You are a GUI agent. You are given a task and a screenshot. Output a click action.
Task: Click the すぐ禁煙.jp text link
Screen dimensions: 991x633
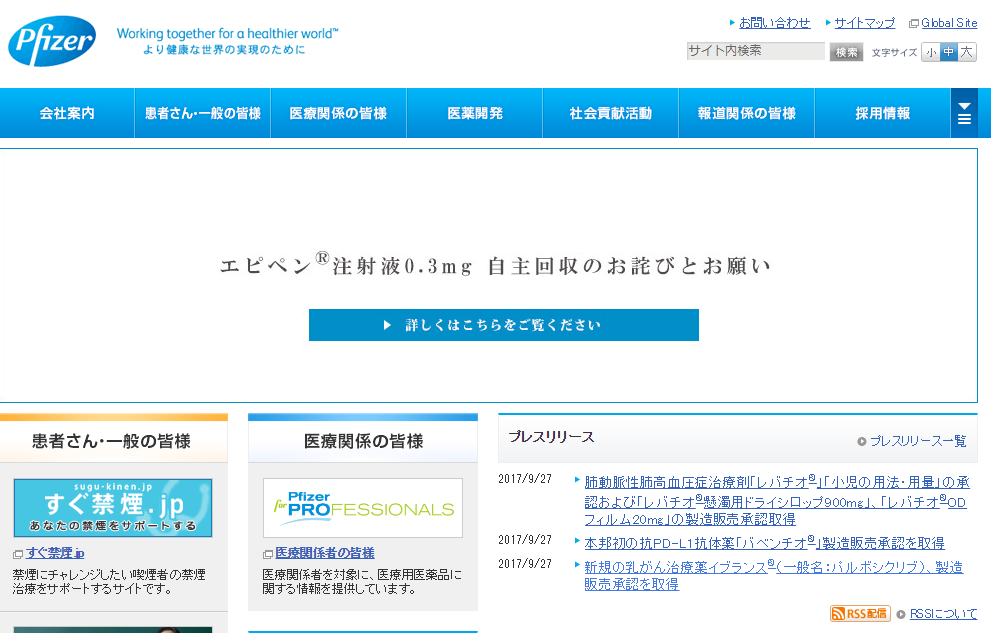(x=56, y=553)
